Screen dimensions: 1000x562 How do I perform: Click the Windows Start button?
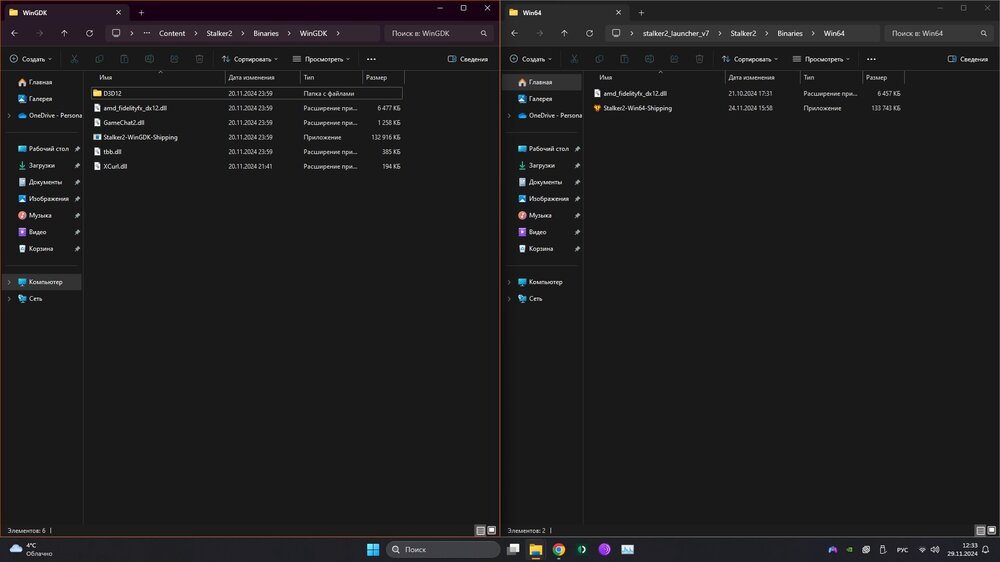tap(372, 549)
